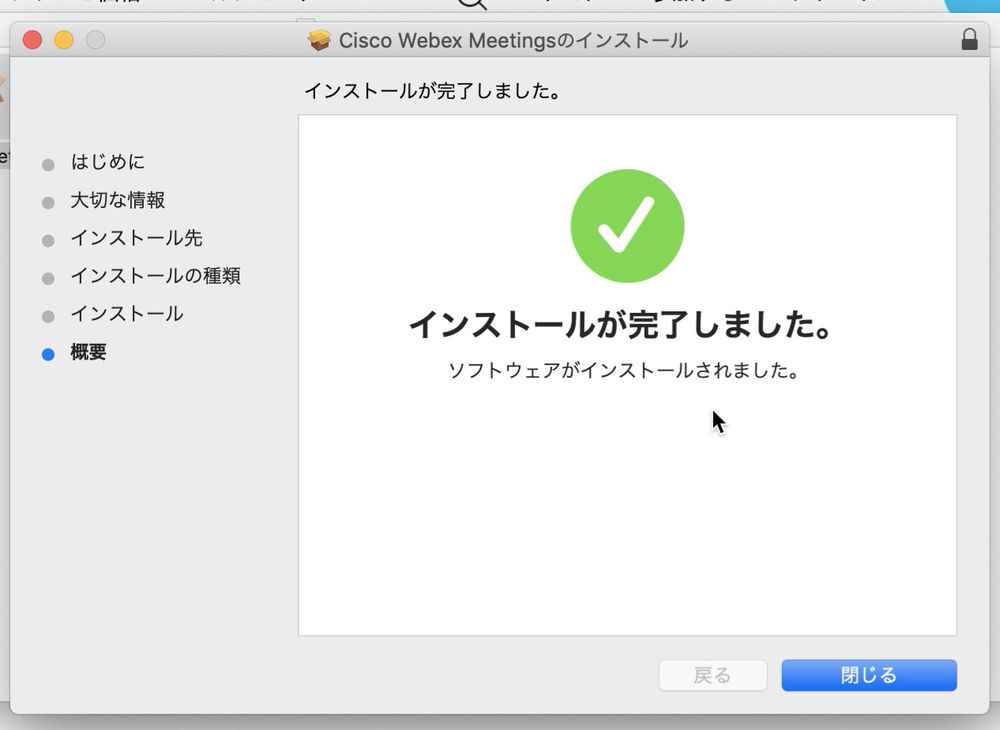Select the 大切な情報 step
The image size is (1000, 730).
[x=118, y=200]
